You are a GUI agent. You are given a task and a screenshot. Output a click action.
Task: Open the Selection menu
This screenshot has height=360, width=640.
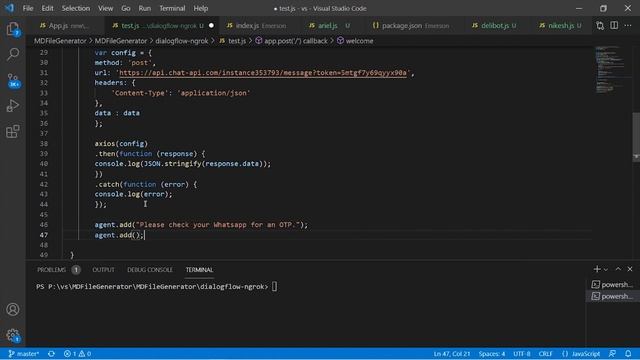click(76, 9)
